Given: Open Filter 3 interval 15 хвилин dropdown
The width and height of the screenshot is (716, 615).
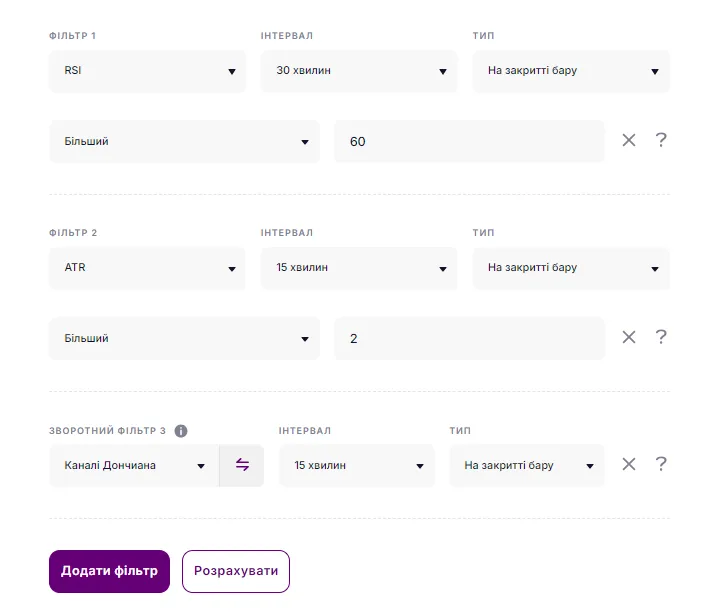Looking at the screenshot, I should tap(357, 466).
